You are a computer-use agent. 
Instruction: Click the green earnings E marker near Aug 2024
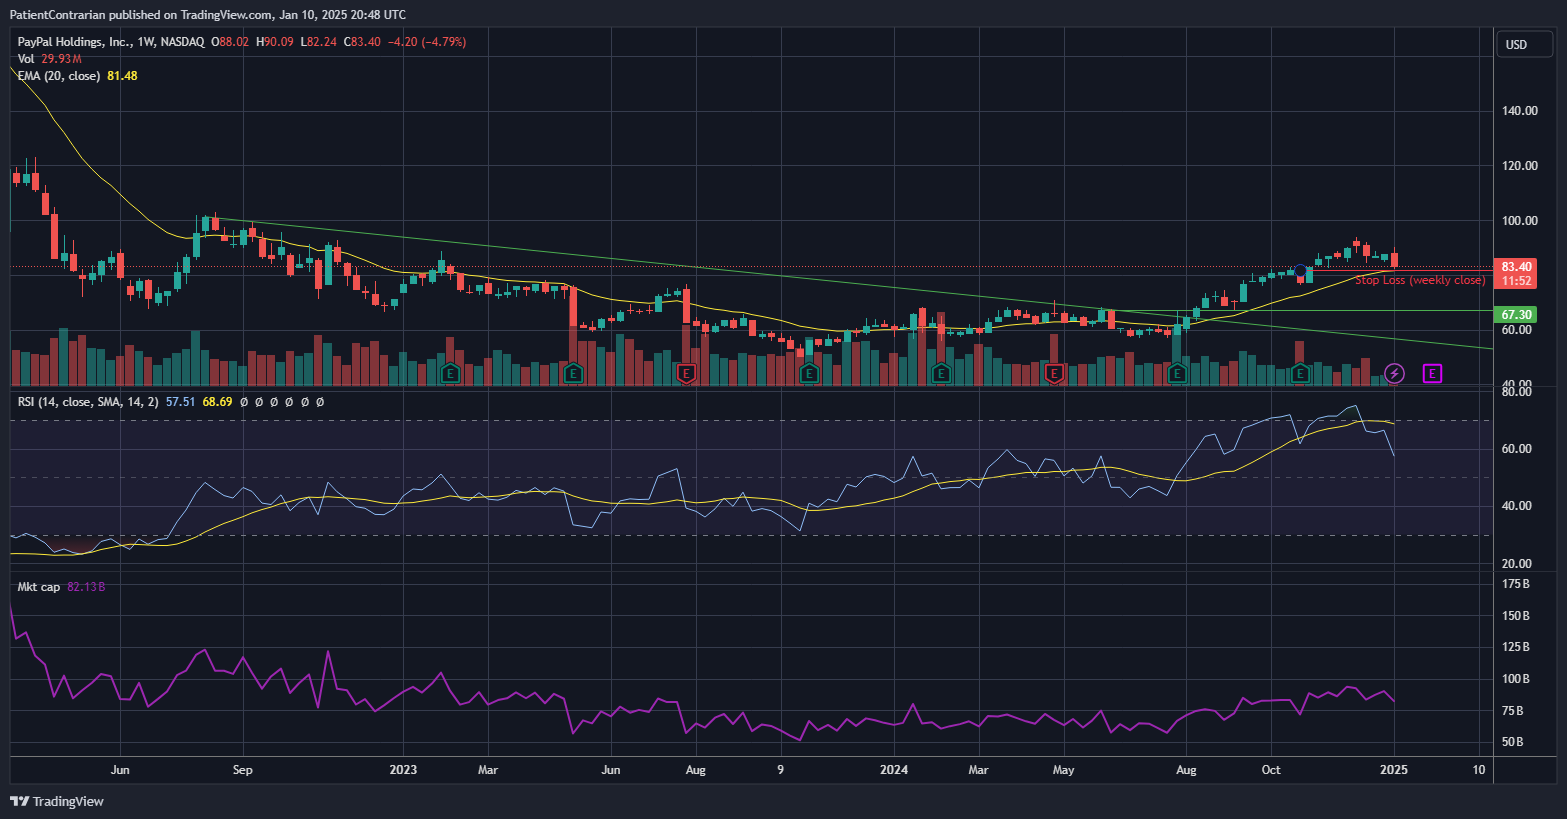(x=1177, y=374)
